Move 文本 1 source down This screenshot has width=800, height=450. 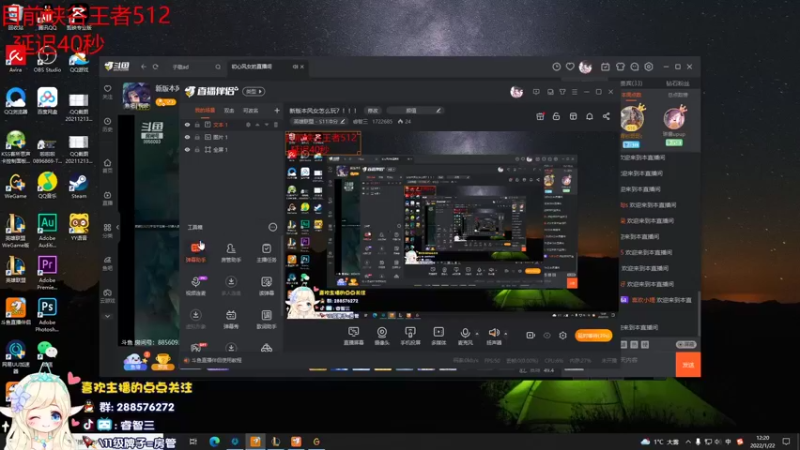[x=266, y=125]
